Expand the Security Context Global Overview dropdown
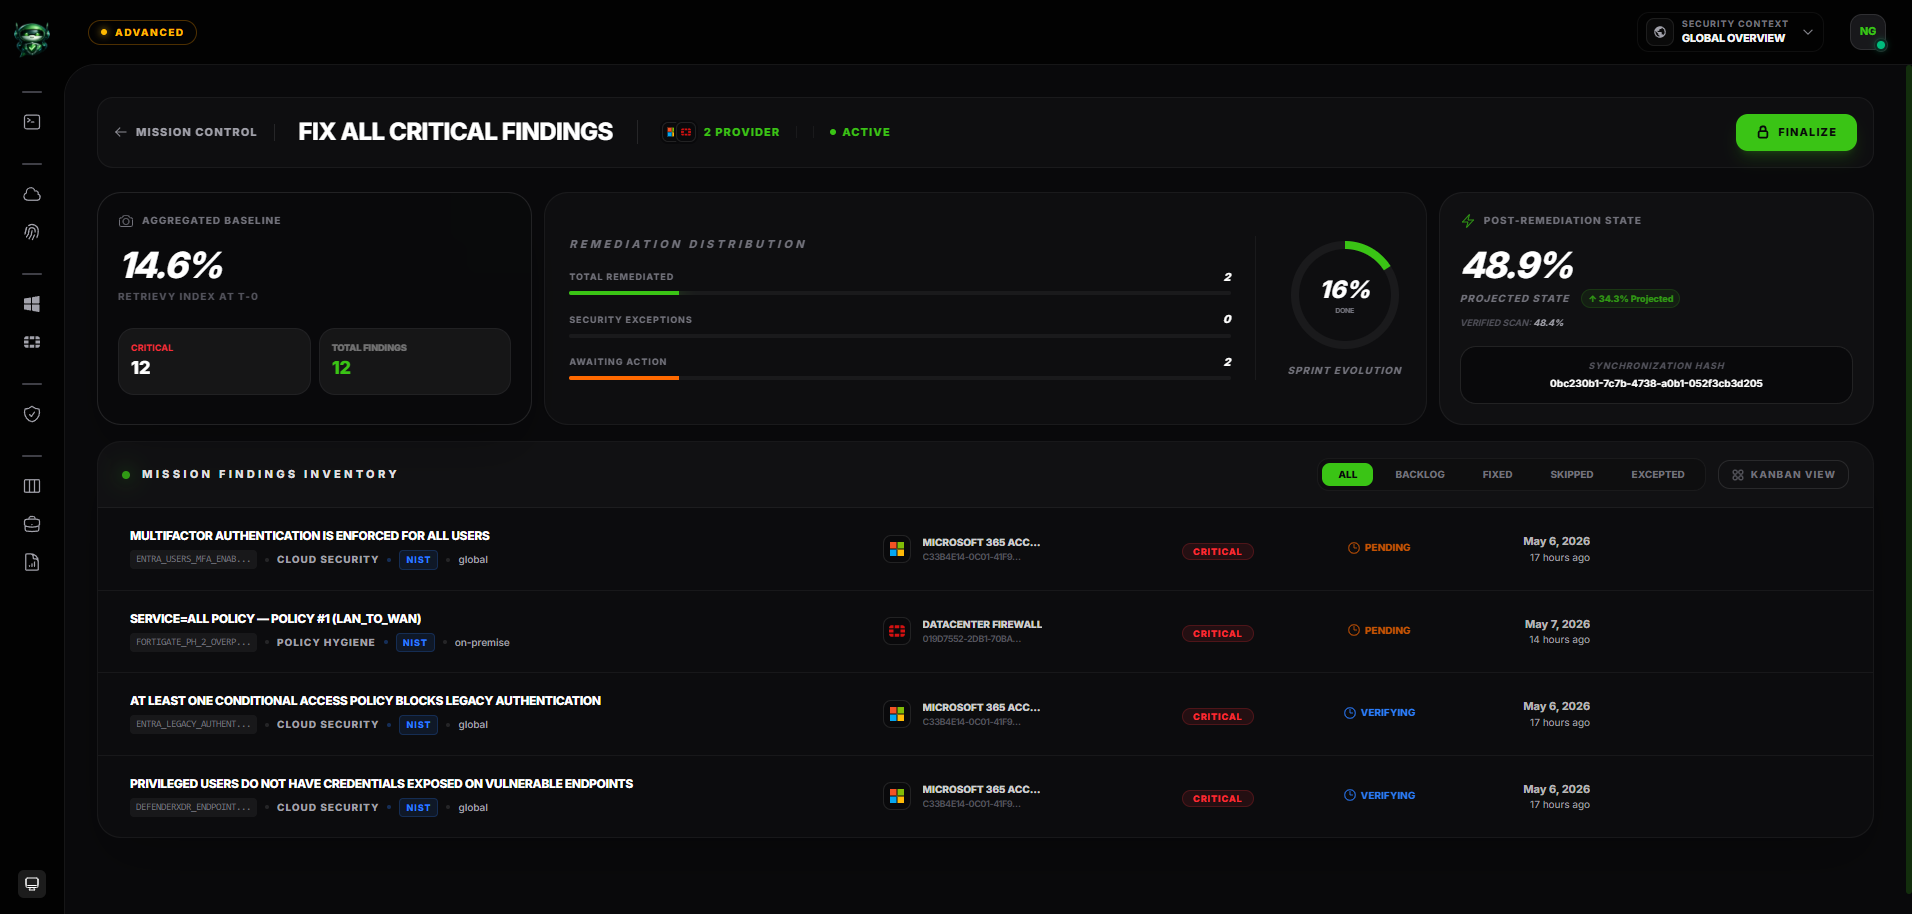The image size is (1912, 914). (1730, 32)
